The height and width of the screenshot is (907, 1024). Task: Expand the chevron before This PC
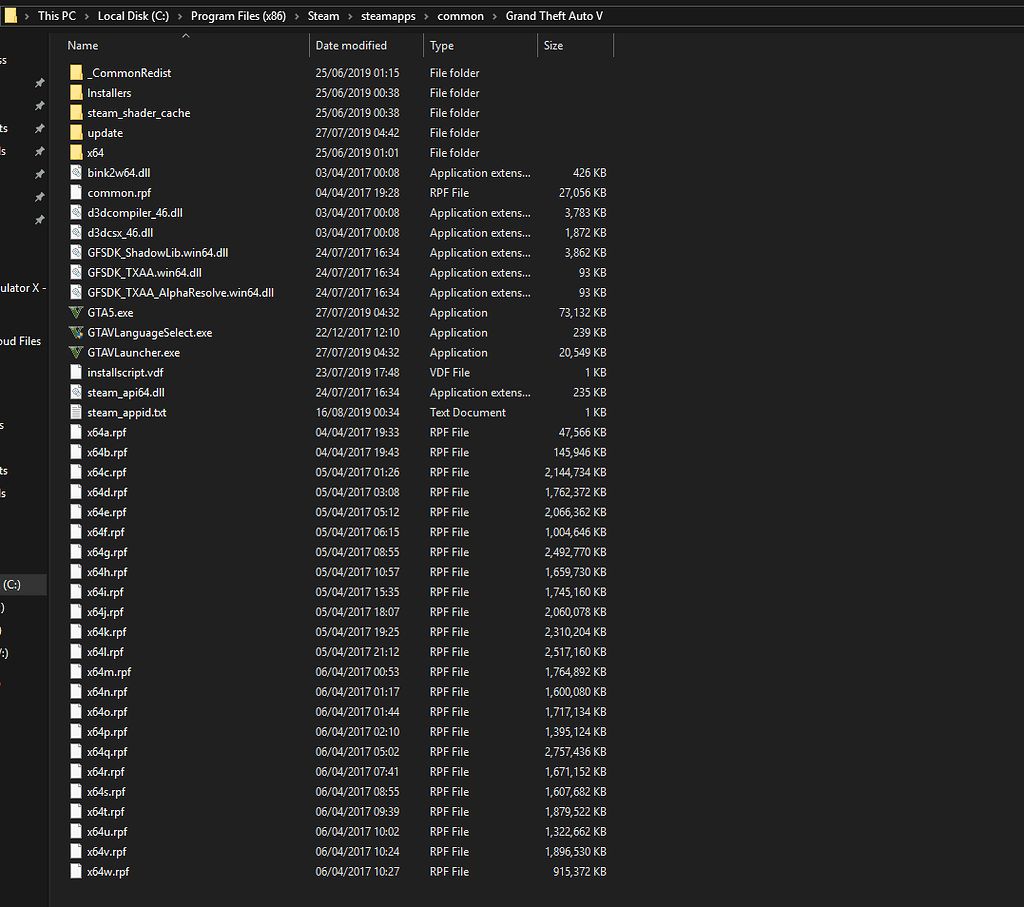(x=27, y=16)
